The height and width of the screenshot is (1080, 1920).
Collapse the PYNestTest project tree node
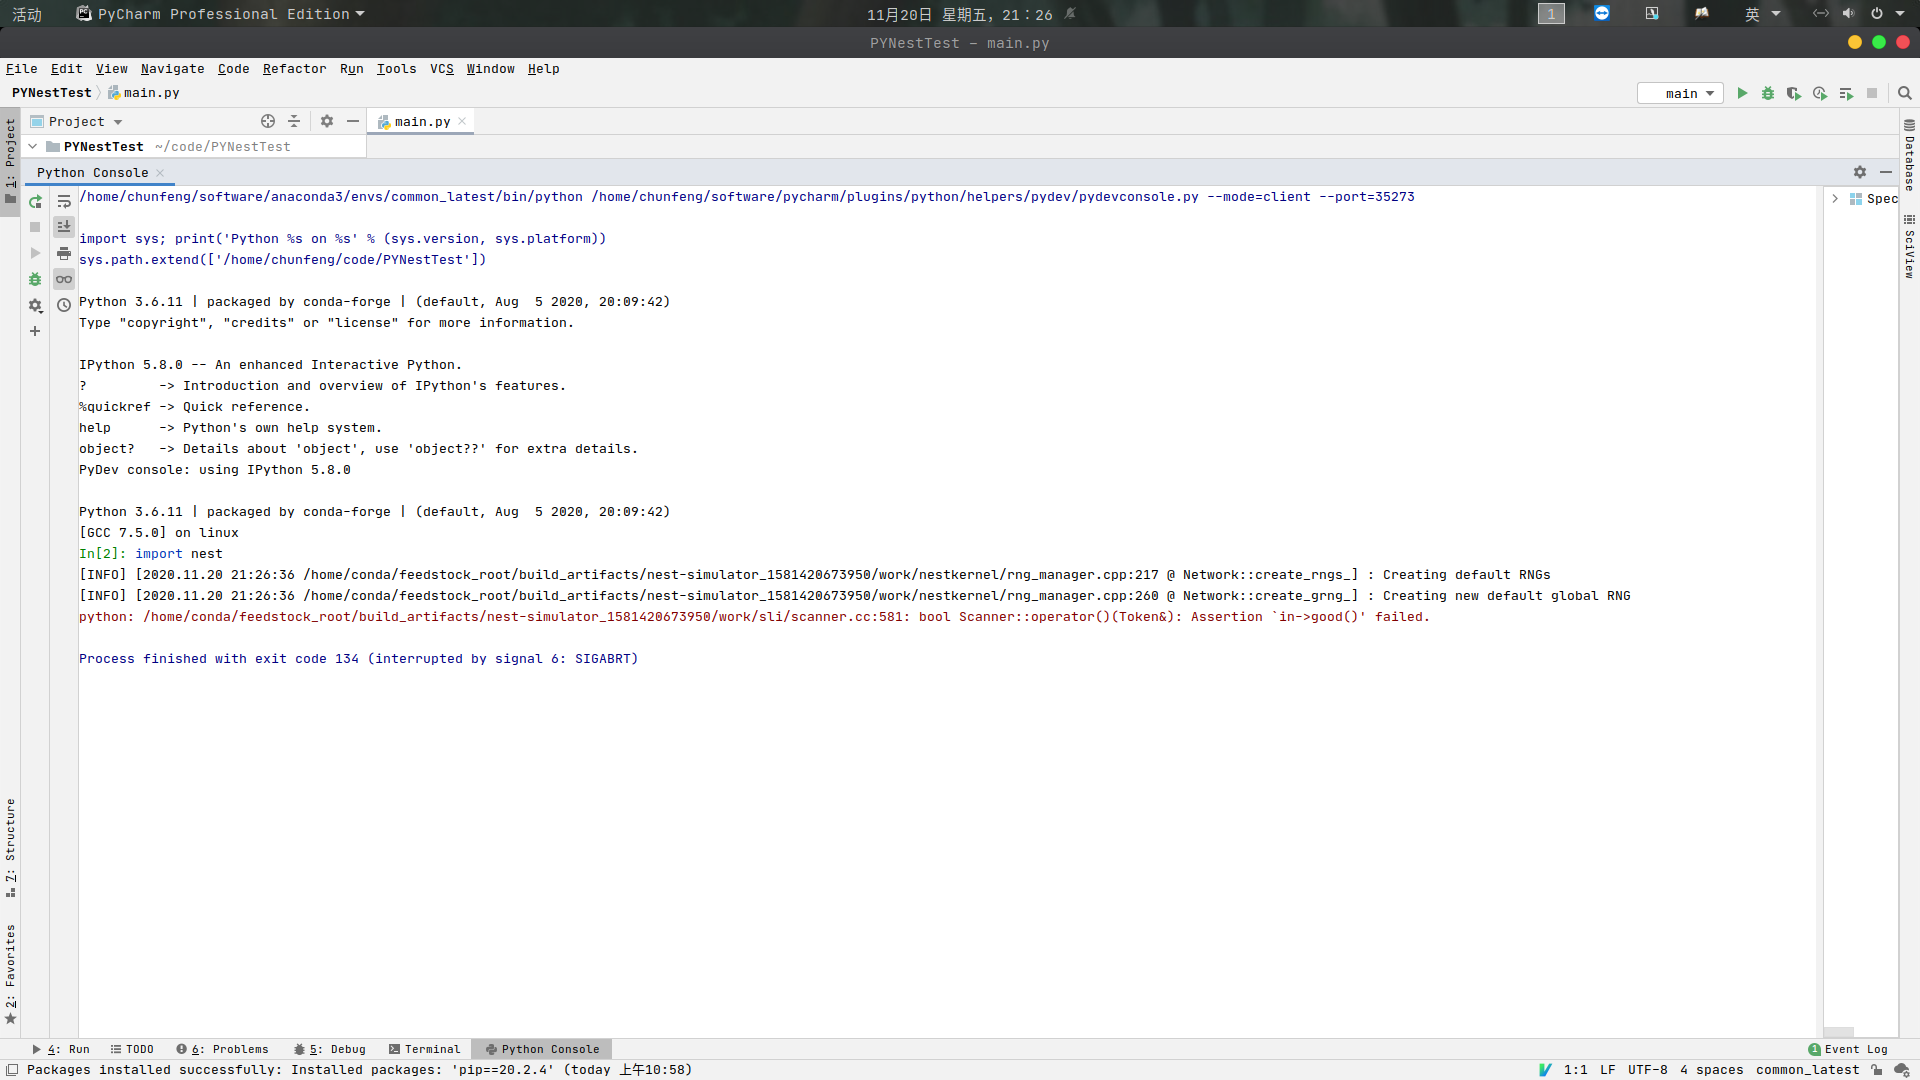point(32,146)
